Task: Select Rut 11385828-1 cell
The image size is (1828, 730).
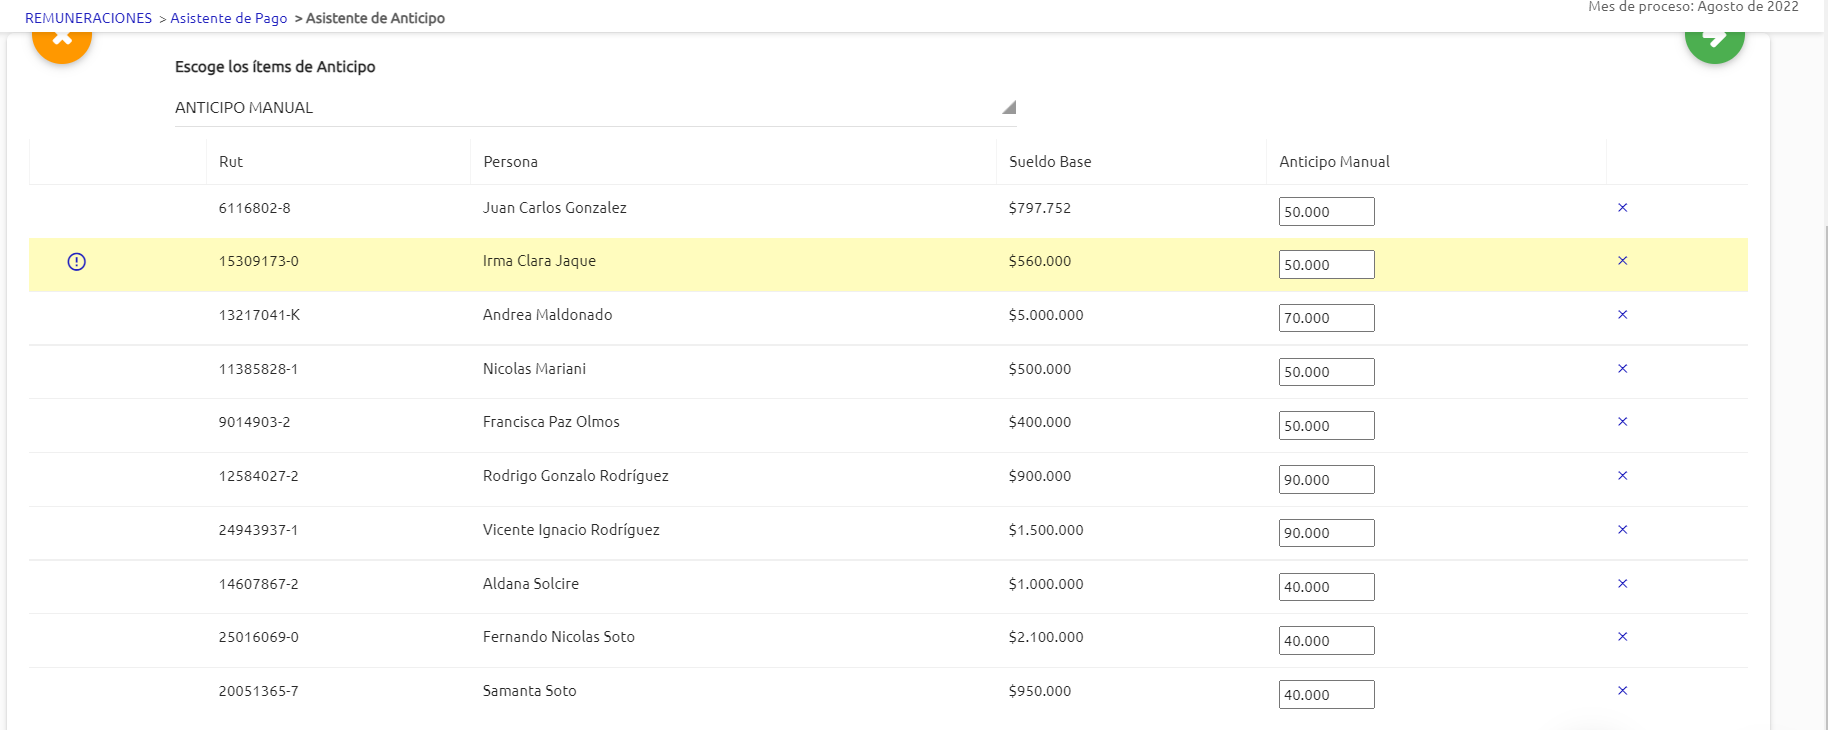Action: click(x=258, y=369)
